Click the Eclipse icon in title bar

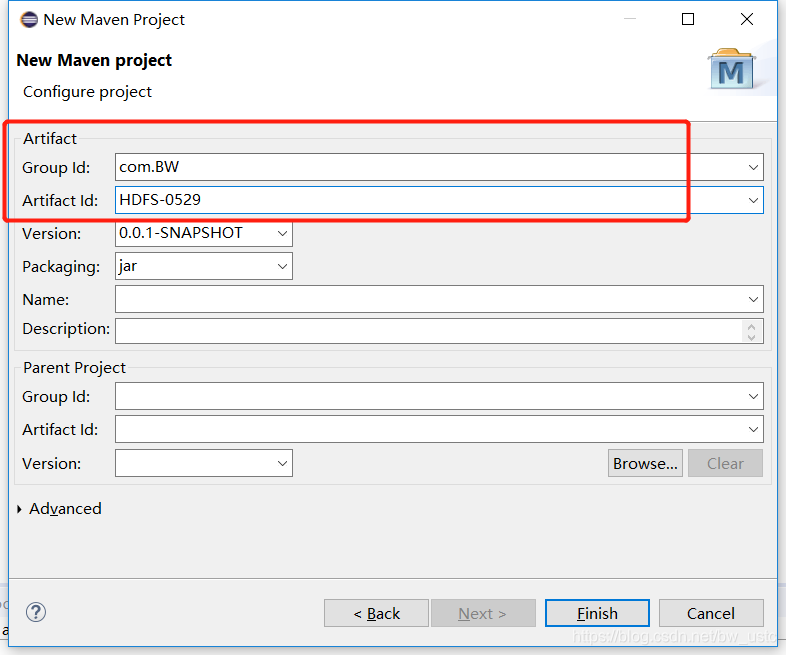point(29,20)
